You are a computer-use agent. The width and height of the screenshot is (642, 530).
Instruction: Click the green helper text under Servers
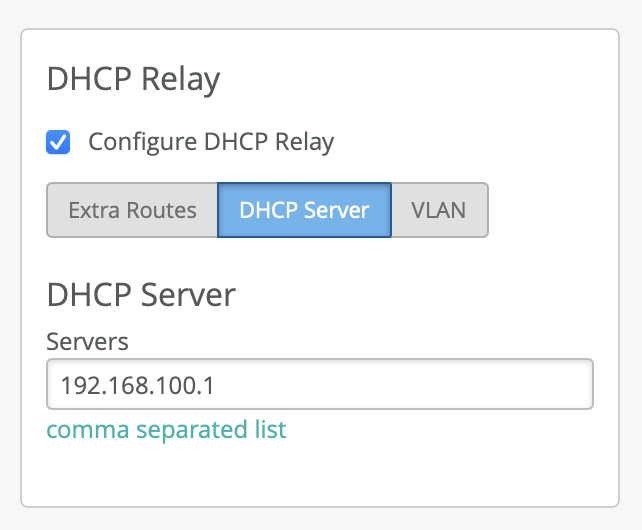(x=166, y=430)
